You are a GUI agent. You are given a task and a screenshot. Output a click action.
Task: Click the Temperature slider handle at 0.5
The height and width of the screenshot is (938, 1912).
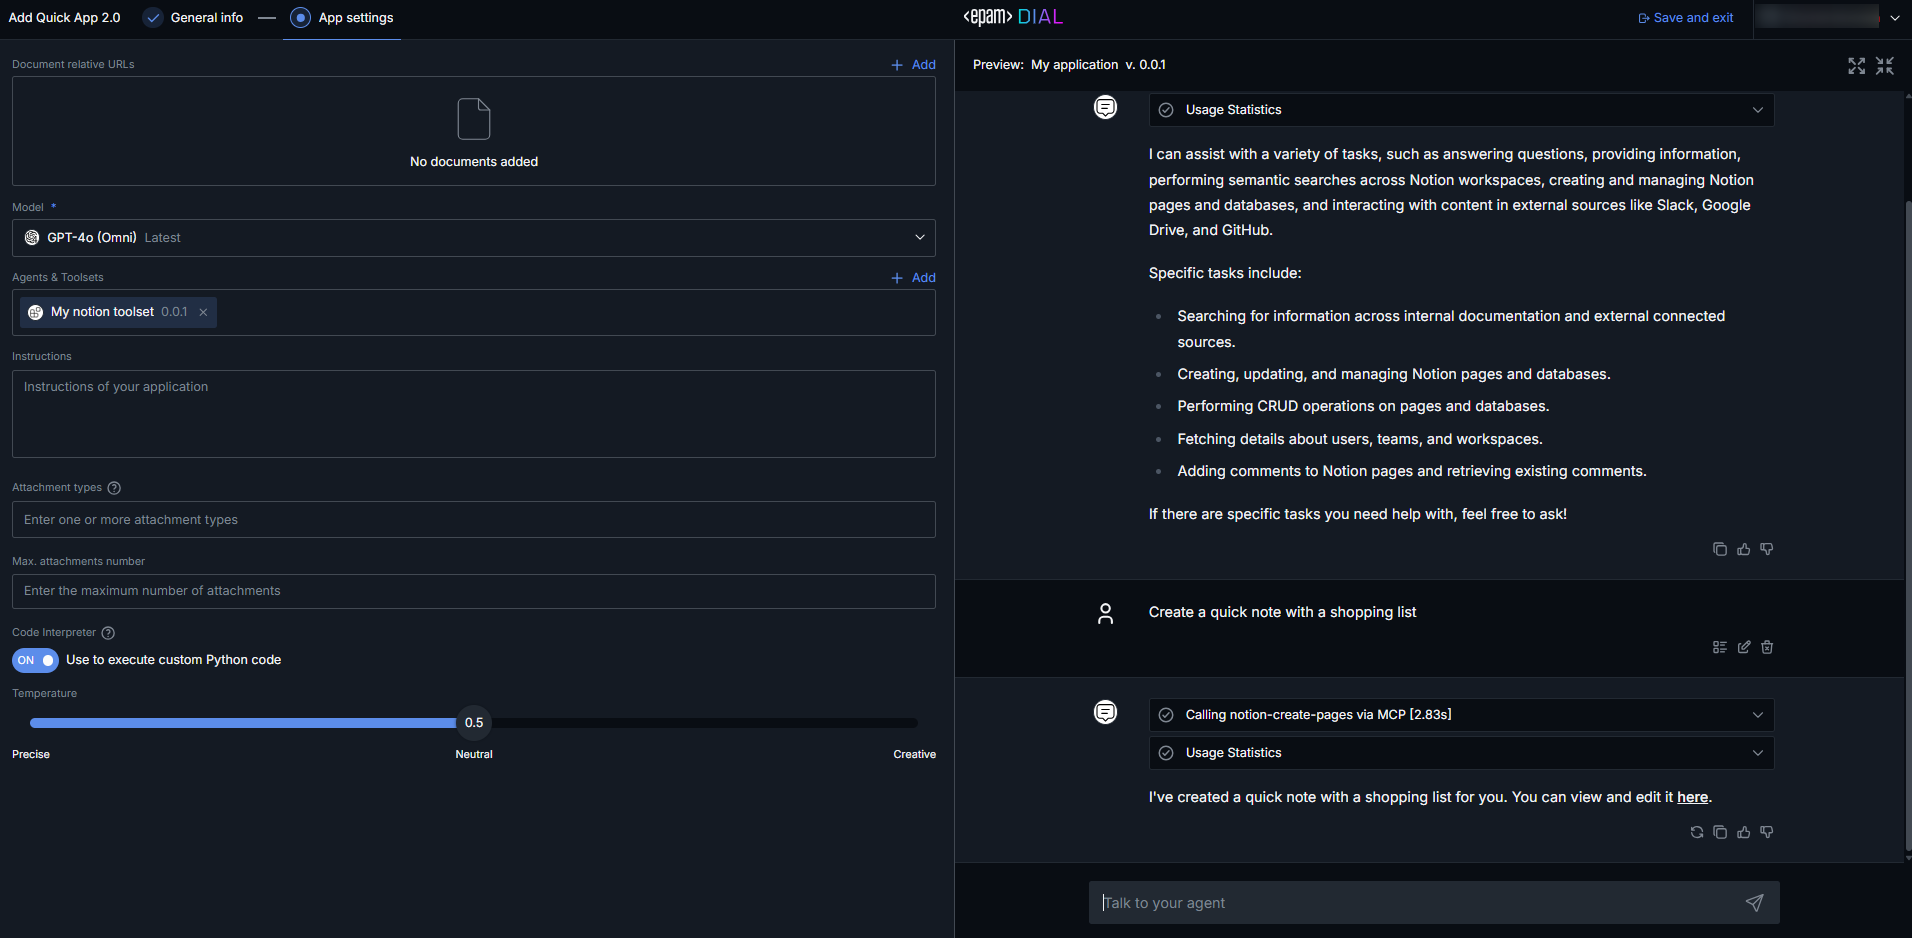474,723
